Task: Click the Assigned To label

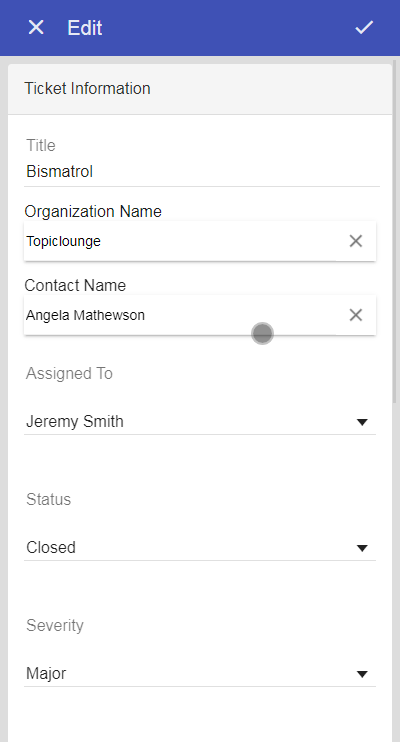Action: click(x=69, y=373)
